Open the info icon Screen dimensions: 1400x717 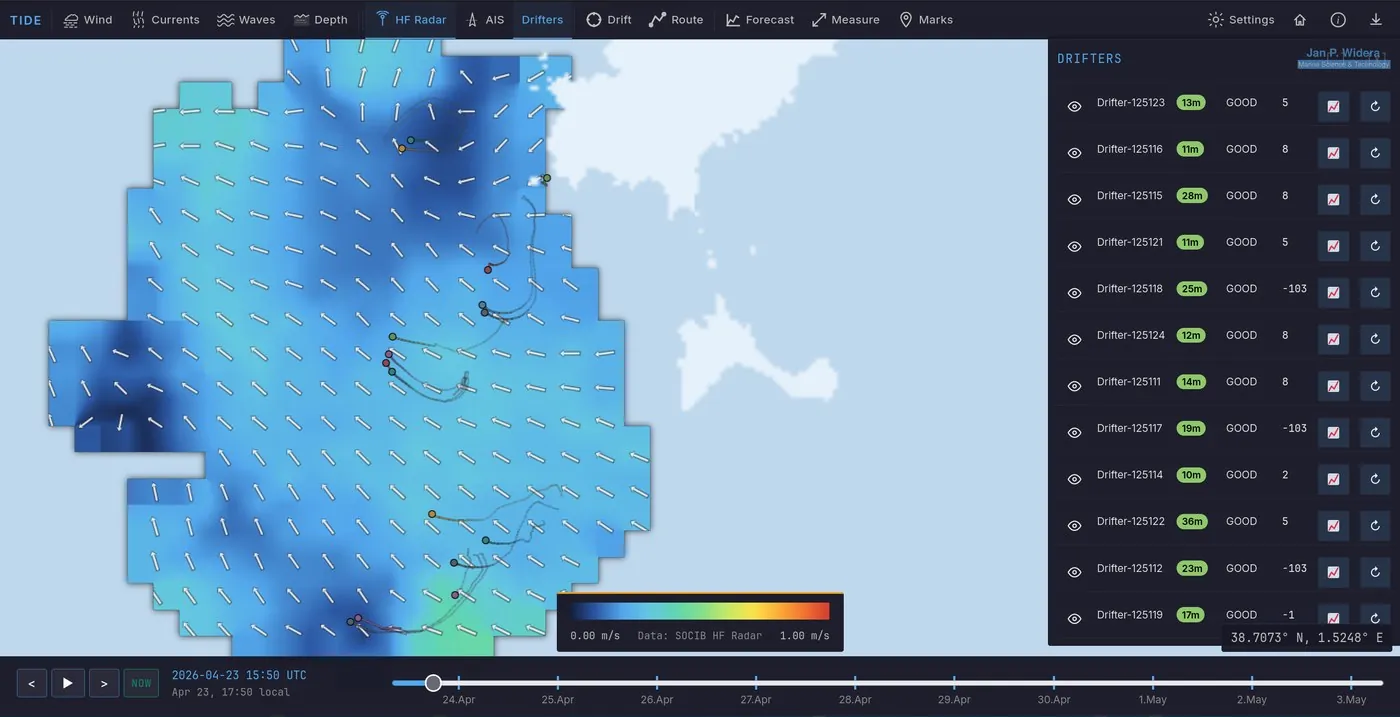(1338, 19)
